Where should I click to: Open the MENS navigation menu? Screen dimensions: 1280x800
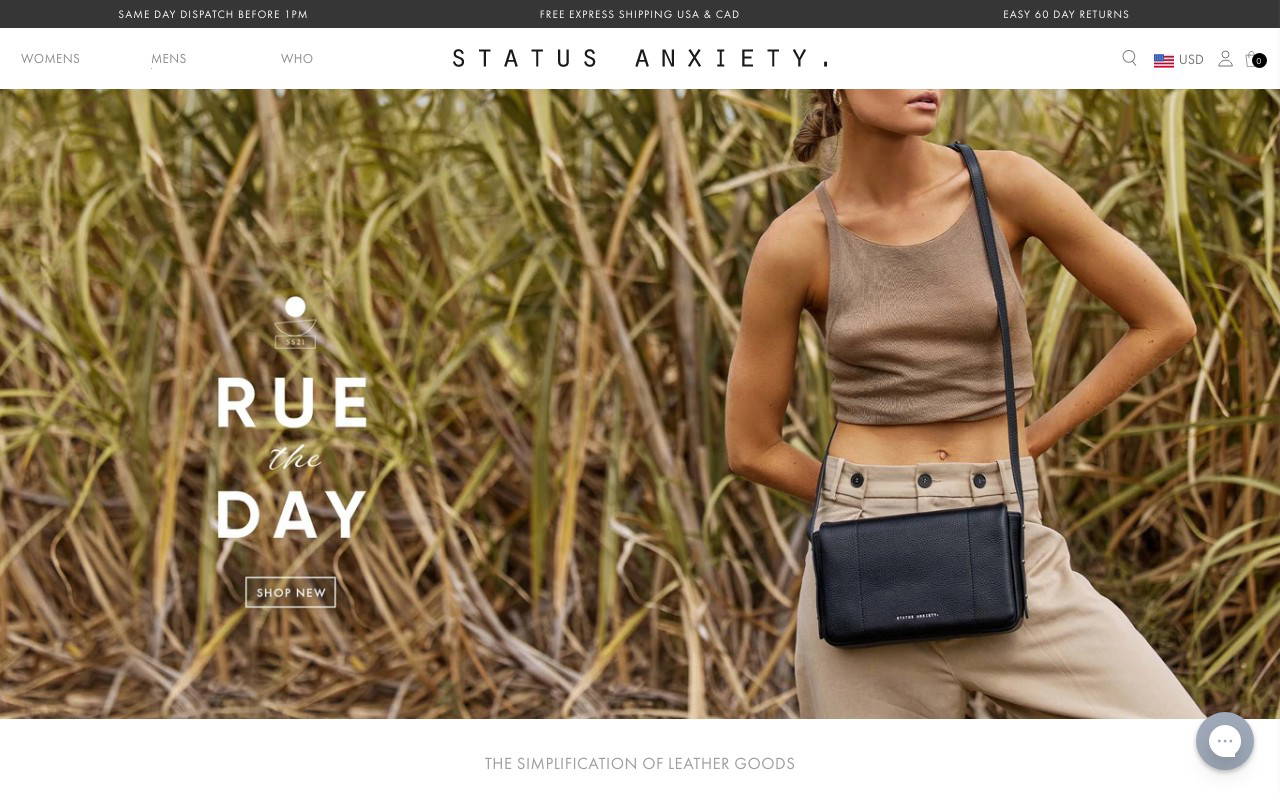(169, 59)
